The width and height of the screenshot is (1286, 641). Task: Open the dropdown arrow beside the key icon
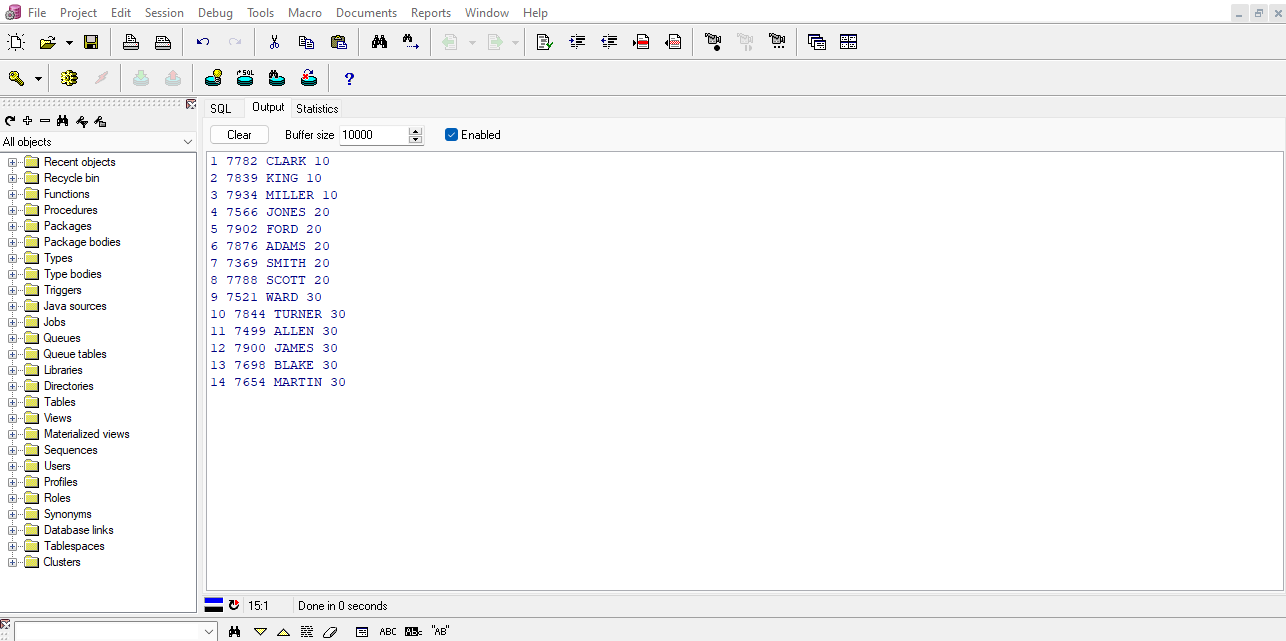coord(38,78)
